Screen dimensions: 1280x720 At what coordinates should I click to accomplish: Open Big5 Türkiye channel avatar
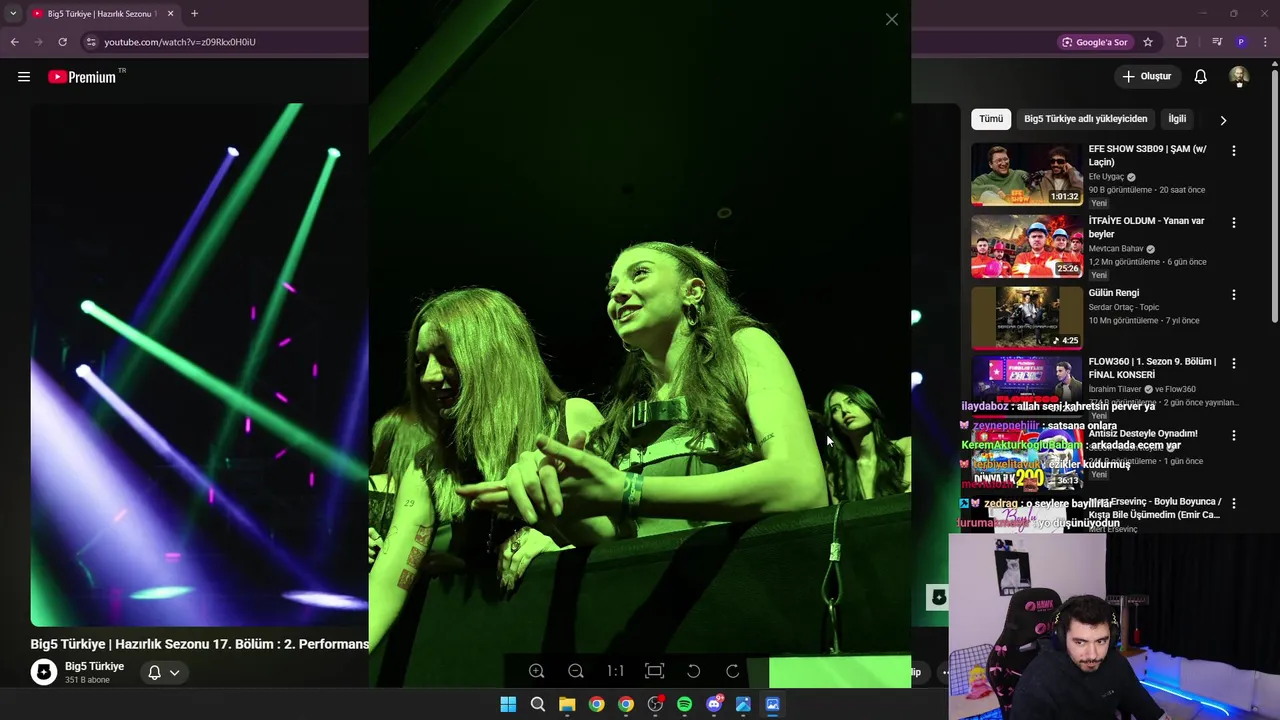[44, 672]
